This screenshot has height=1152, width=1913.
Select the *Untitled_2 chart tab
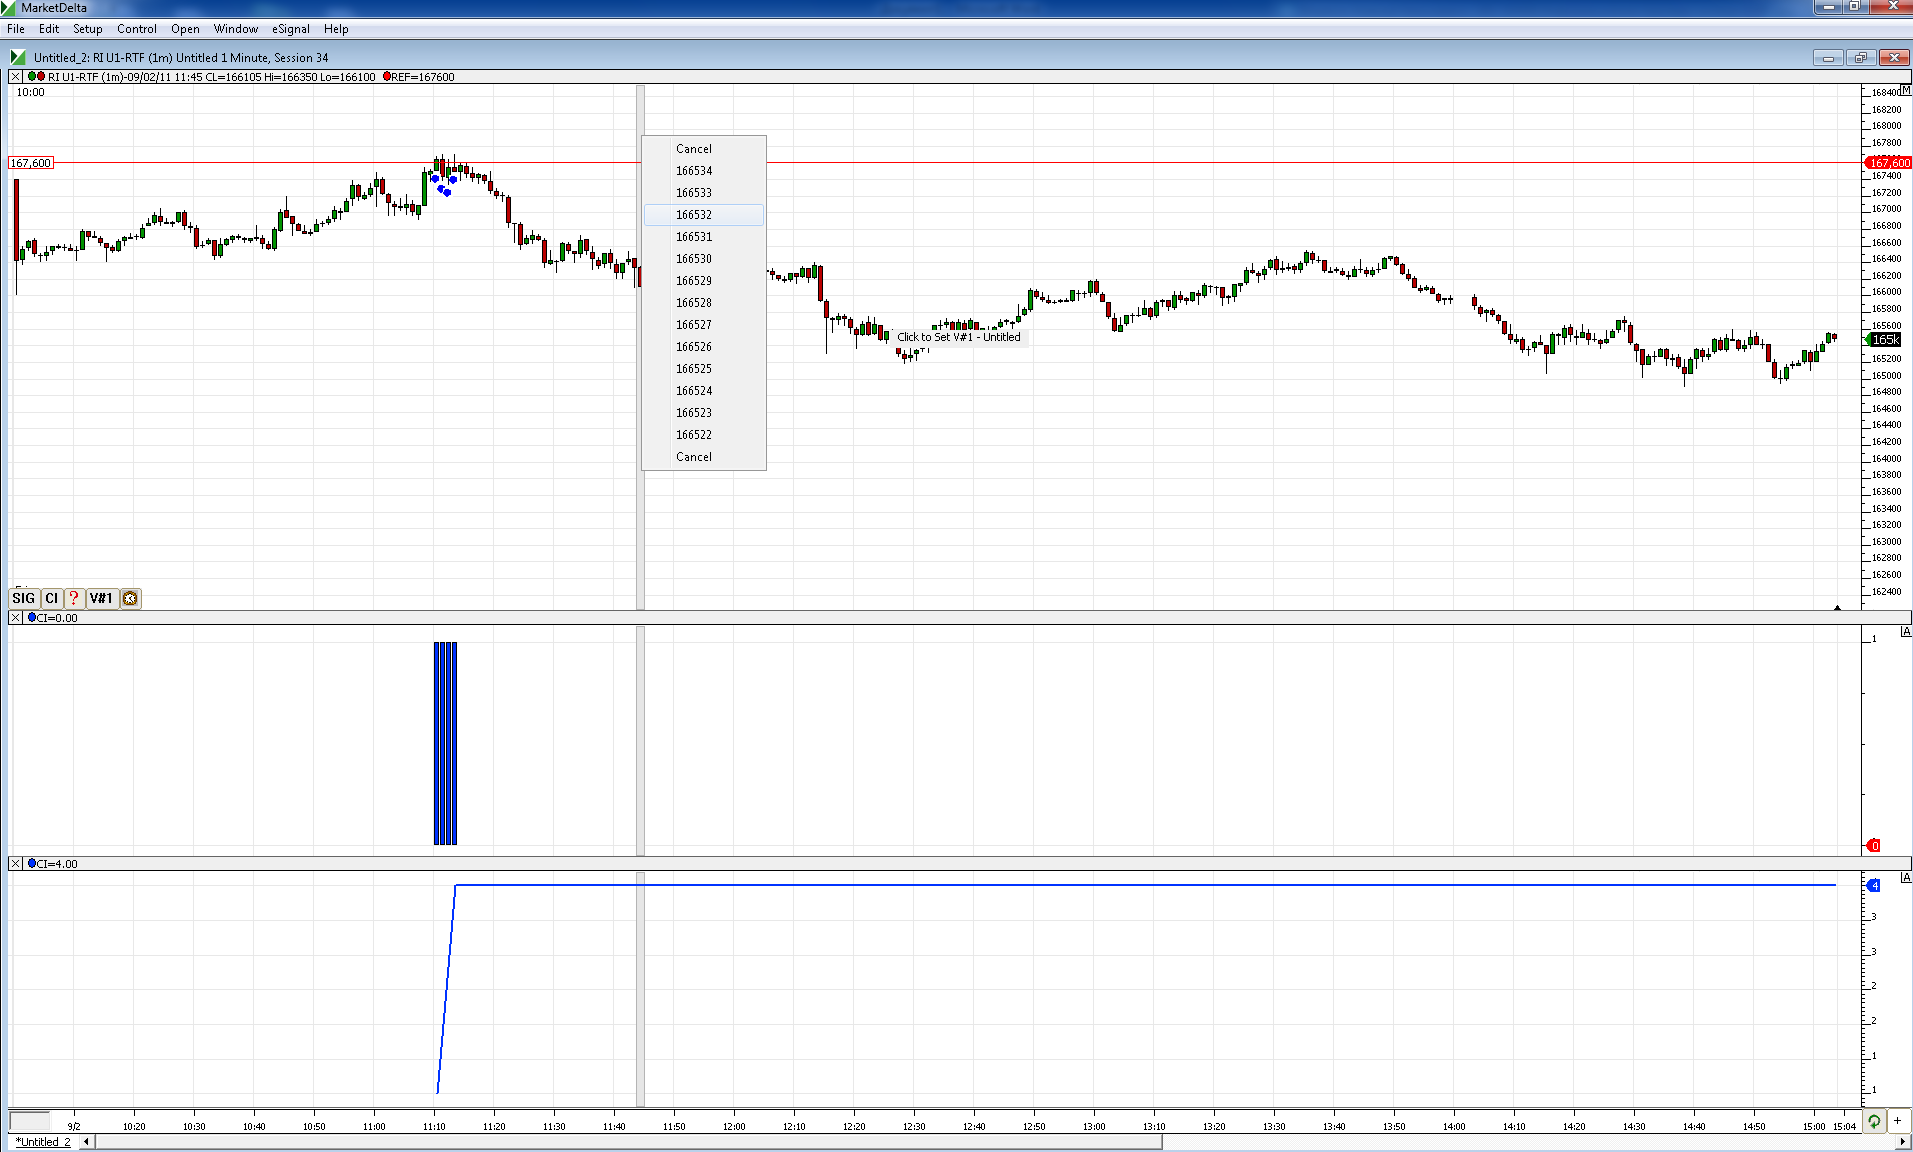point(44,1142)
